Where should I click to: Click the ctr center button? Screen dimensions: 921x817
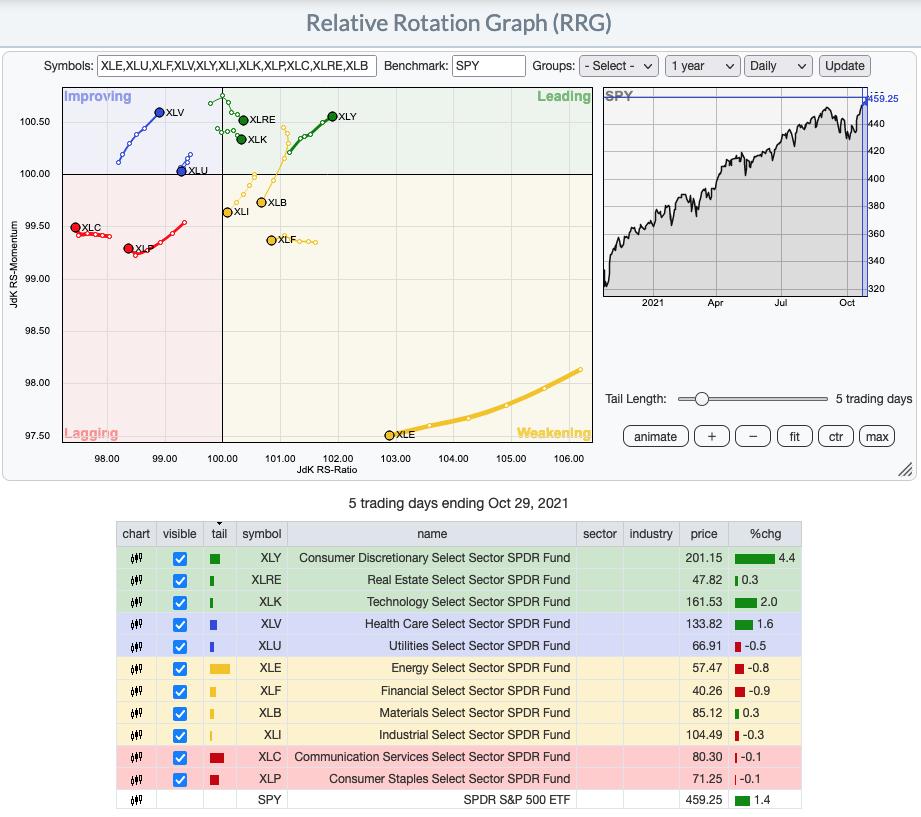tap(835, 436)
